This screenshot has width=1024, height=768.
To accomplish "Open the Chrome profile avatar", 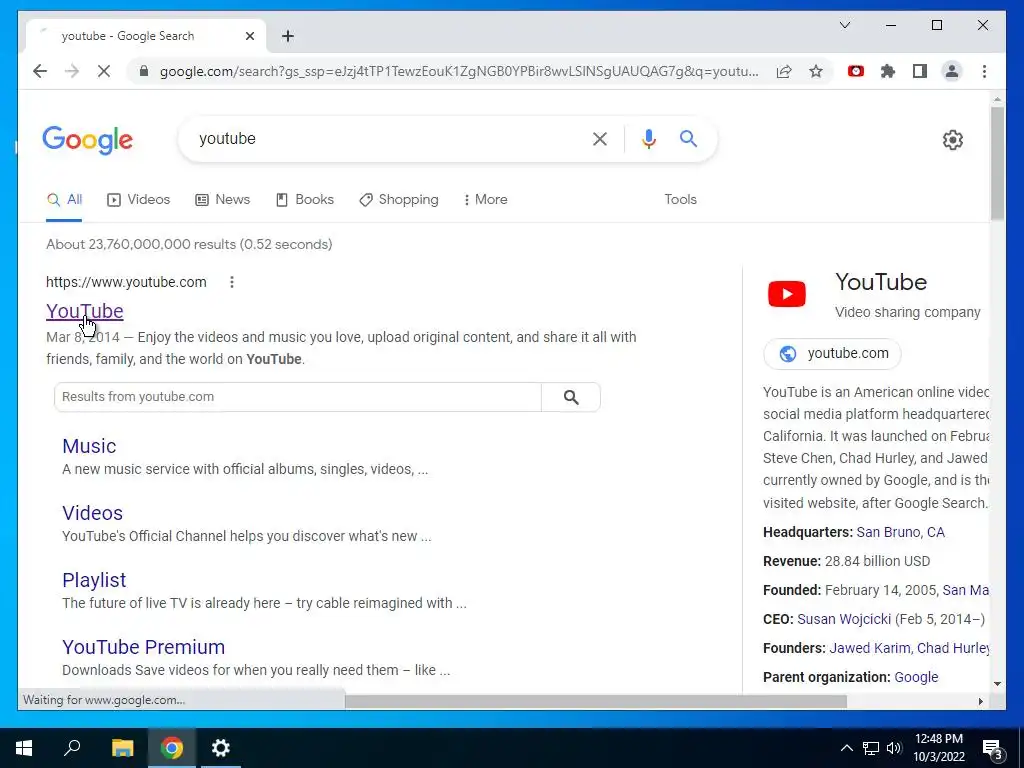I will pyautogui.click(x=952, y=71).
